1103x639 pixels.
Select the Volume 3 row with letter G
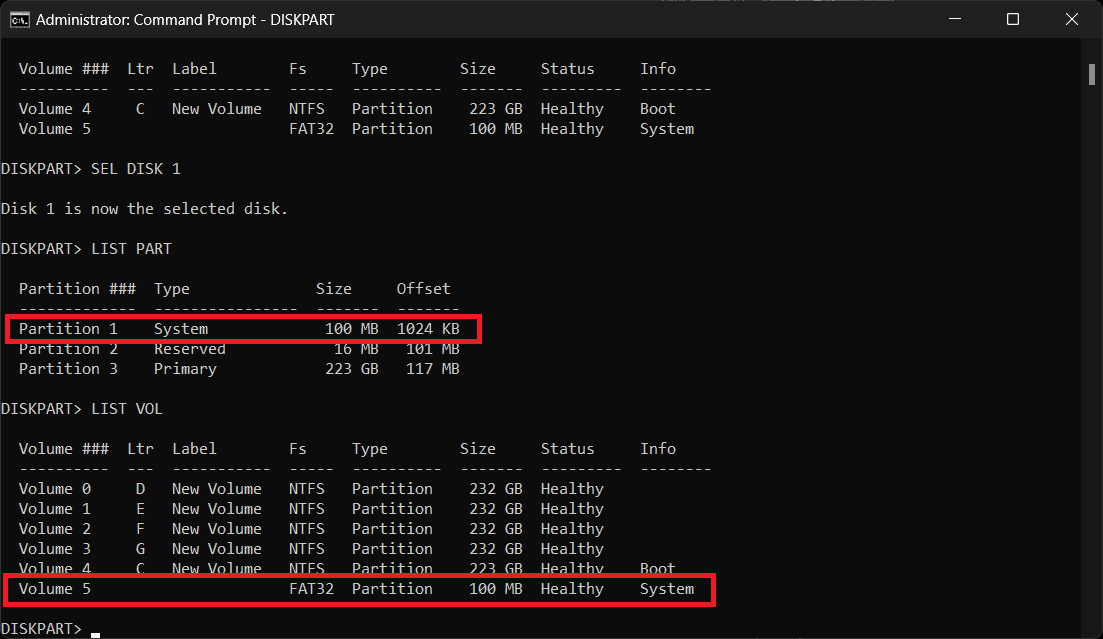coord(310,549)
